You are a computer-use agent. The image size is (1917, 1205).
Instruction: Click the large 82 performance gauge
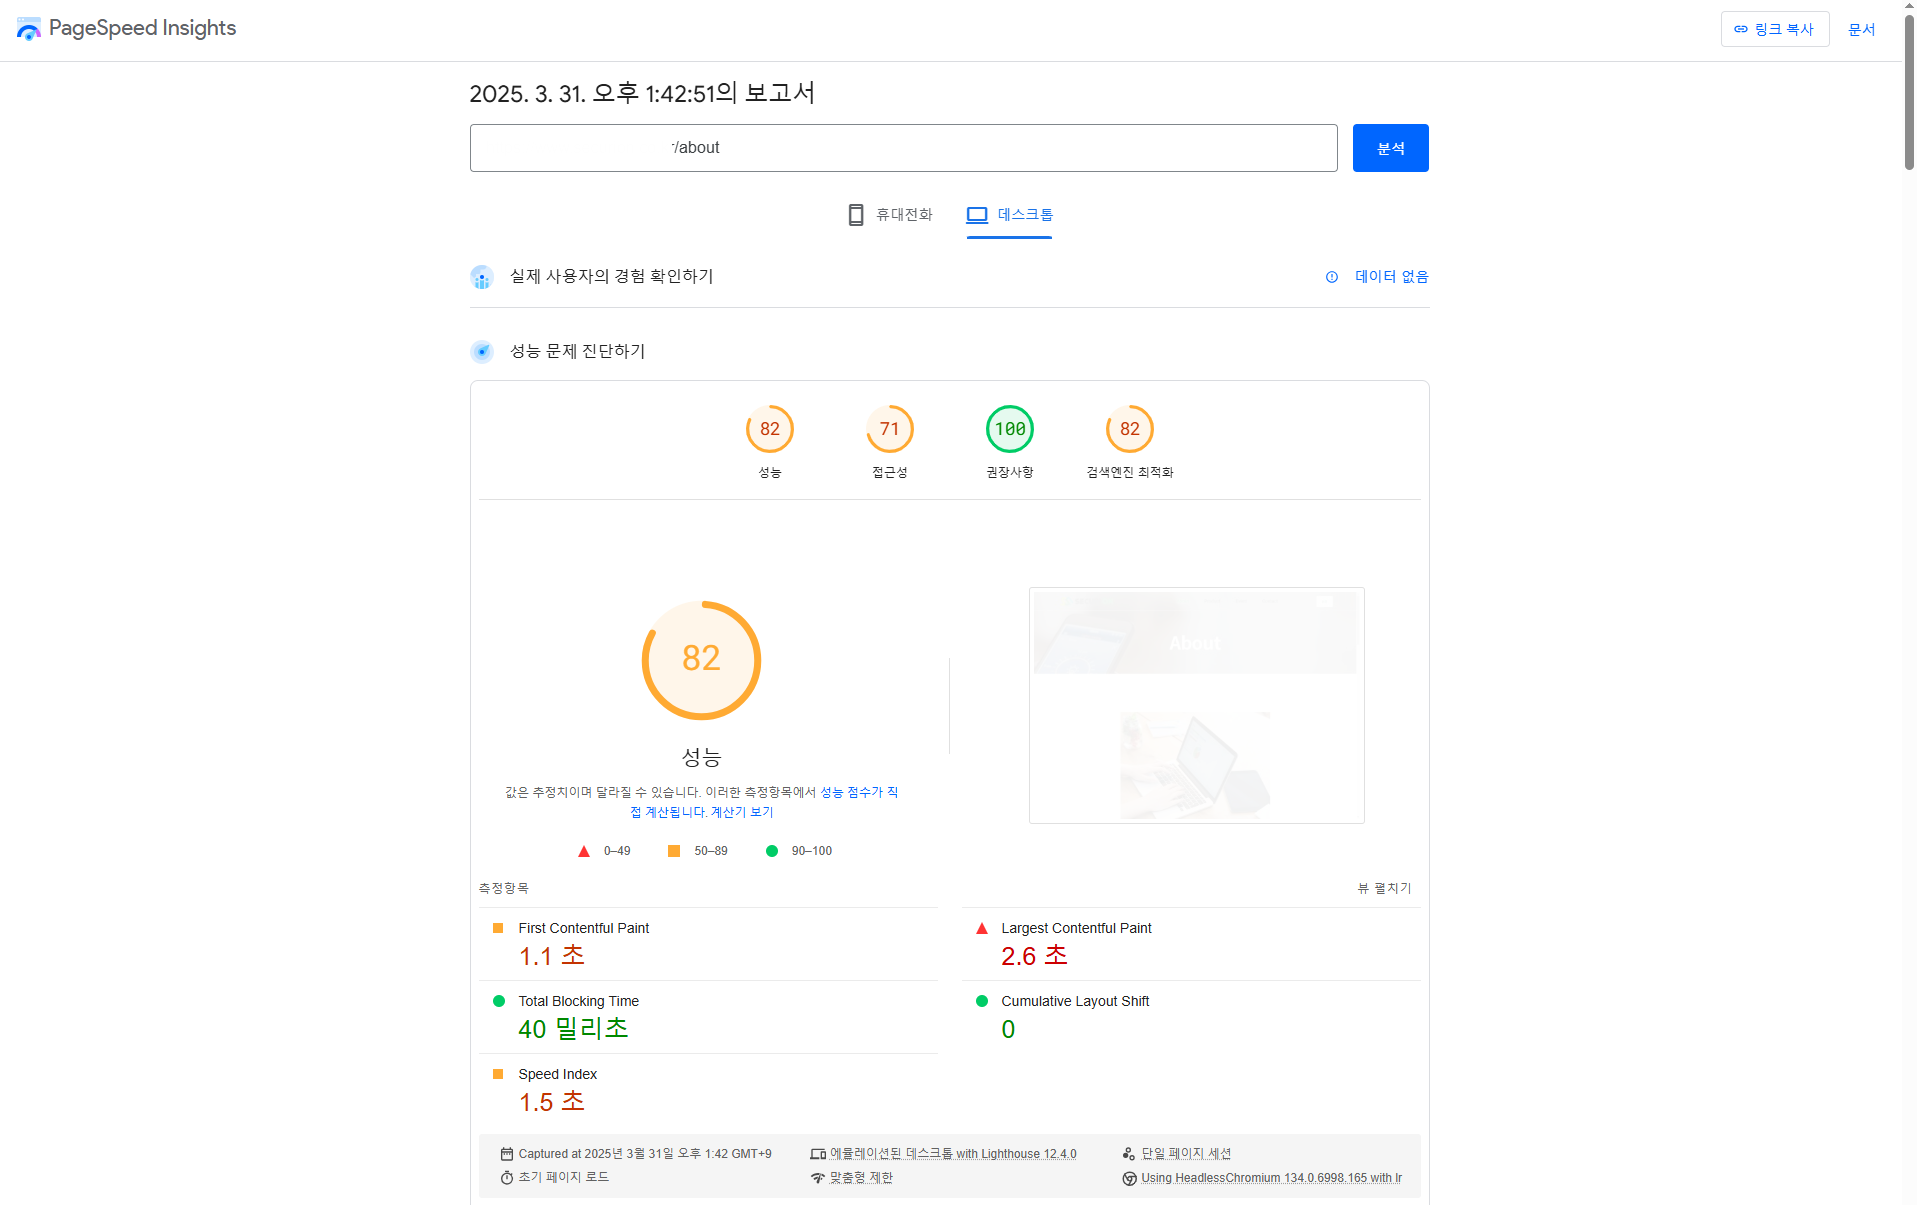702,660
